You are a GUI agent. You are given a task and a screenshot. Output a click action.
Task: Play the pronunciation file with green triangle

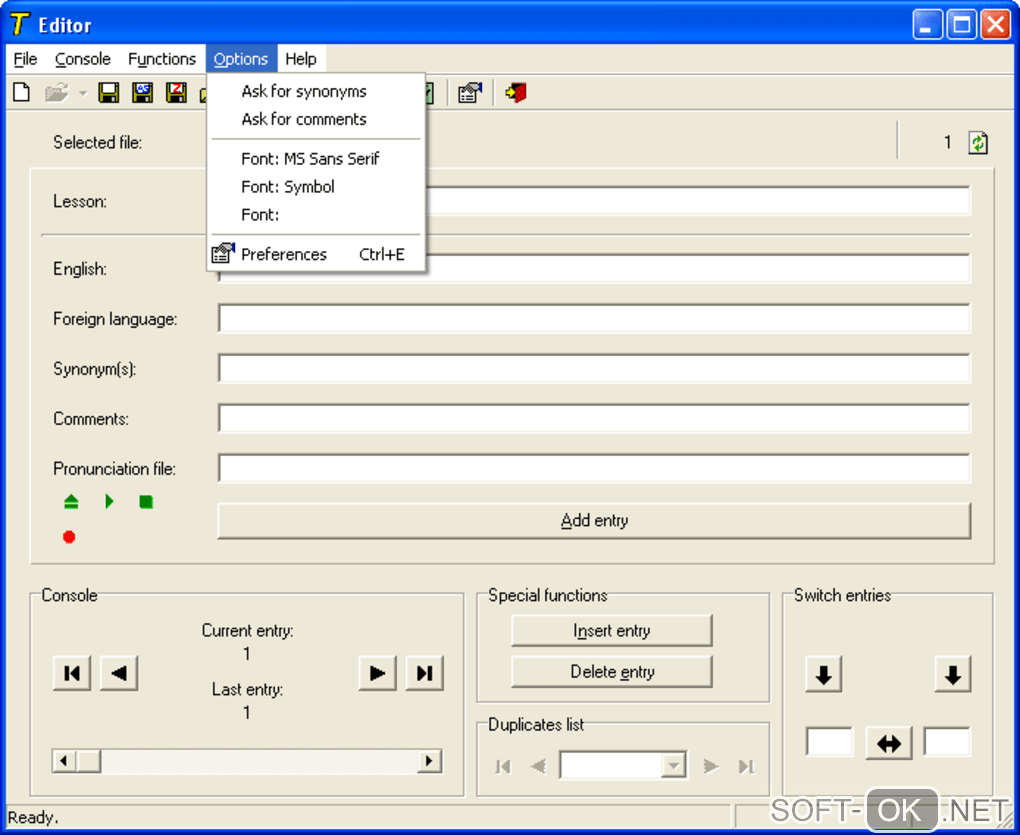(x=110, y=502)
